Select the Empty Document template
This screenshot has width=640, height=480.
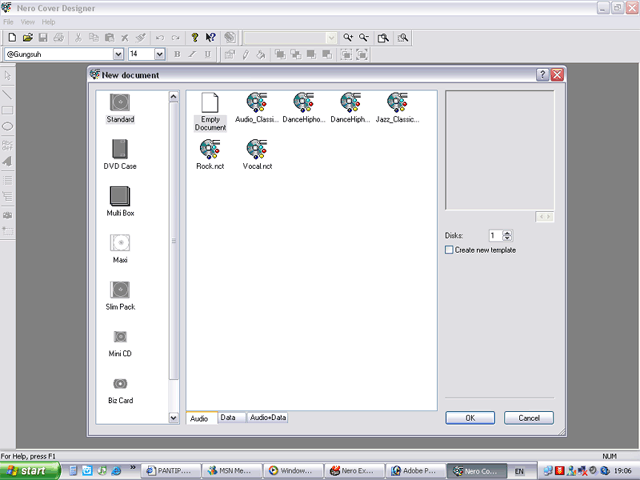pyautogui.click(x=210, y=111)
